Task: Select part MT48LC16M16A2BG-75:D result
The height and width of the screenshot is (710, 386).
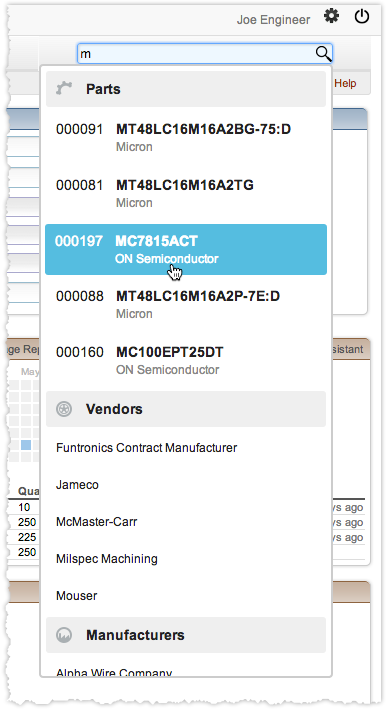Action: (x=186, y=138)
